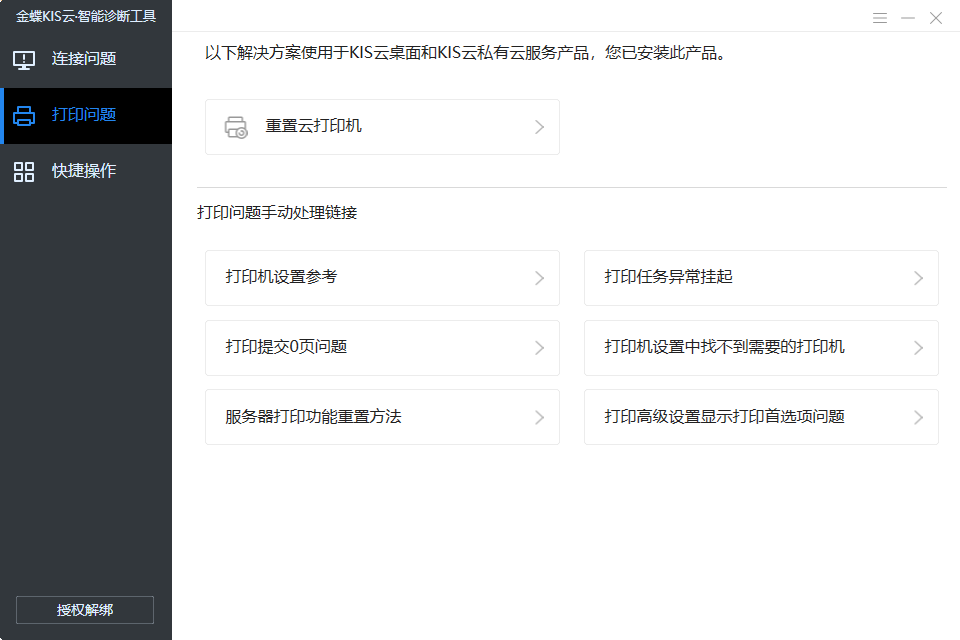
Task: Open 打印机设置中找不到需要的打印机 link
Action: pos(761,347)
